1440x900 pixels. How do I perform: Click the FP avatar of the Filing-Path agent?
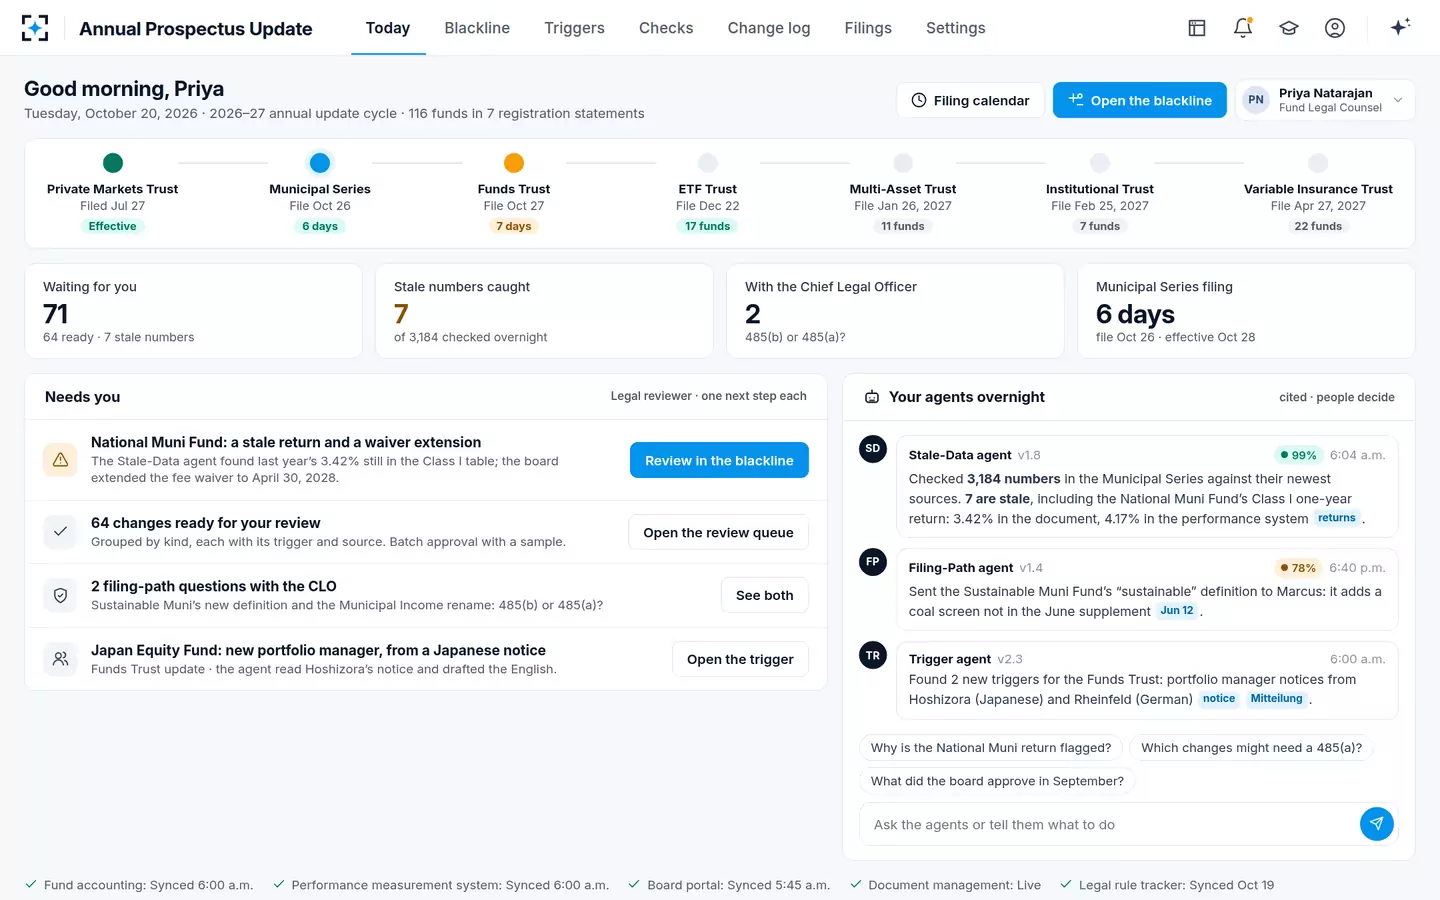pyautogui.click(x=873, y=562)
